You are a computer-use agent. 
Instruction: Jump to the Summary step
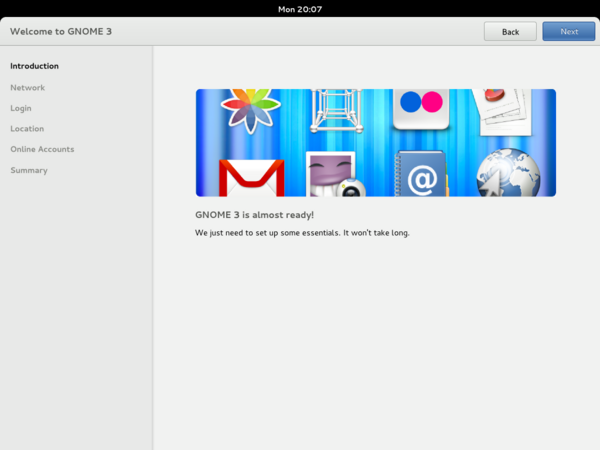tap(29, 170)
